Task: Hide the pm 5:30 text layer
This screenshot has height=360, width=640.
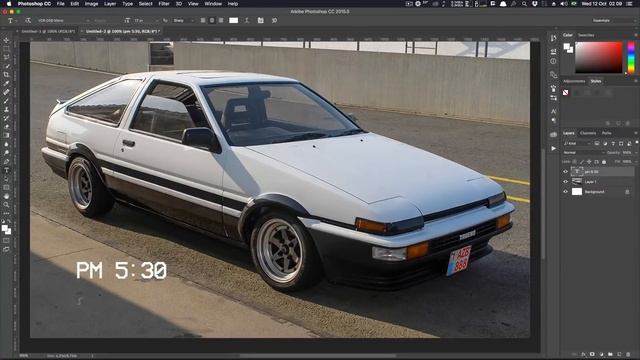Action: (x=565, y=172)
